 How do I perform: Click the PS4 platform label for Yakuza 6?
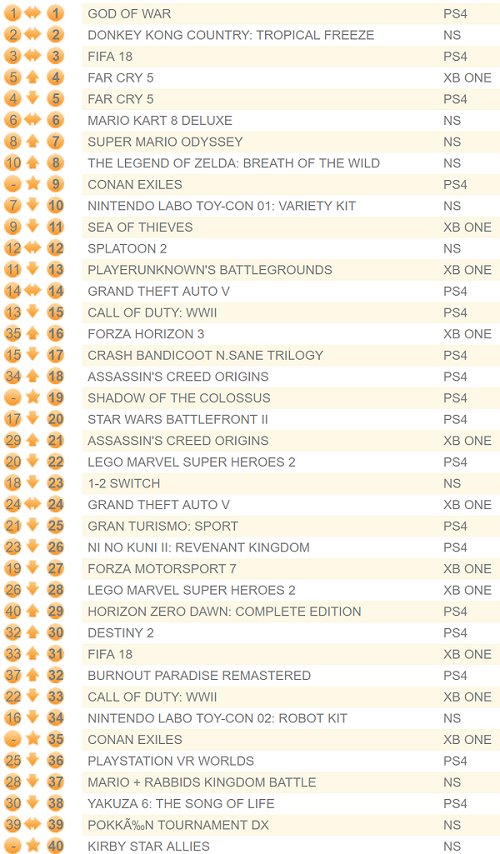coord(455,803)
